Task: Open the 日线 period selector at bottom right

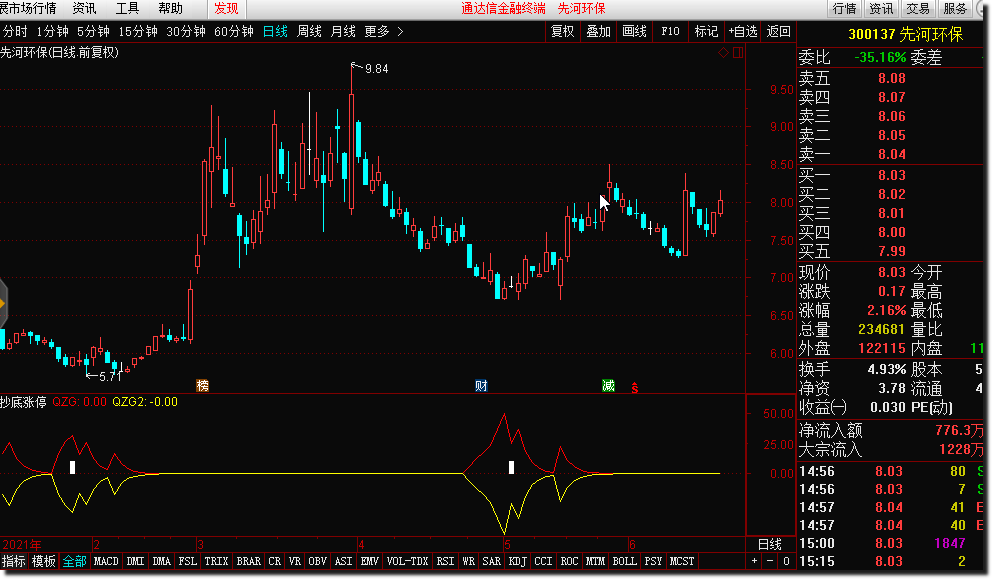Action: 770,544
